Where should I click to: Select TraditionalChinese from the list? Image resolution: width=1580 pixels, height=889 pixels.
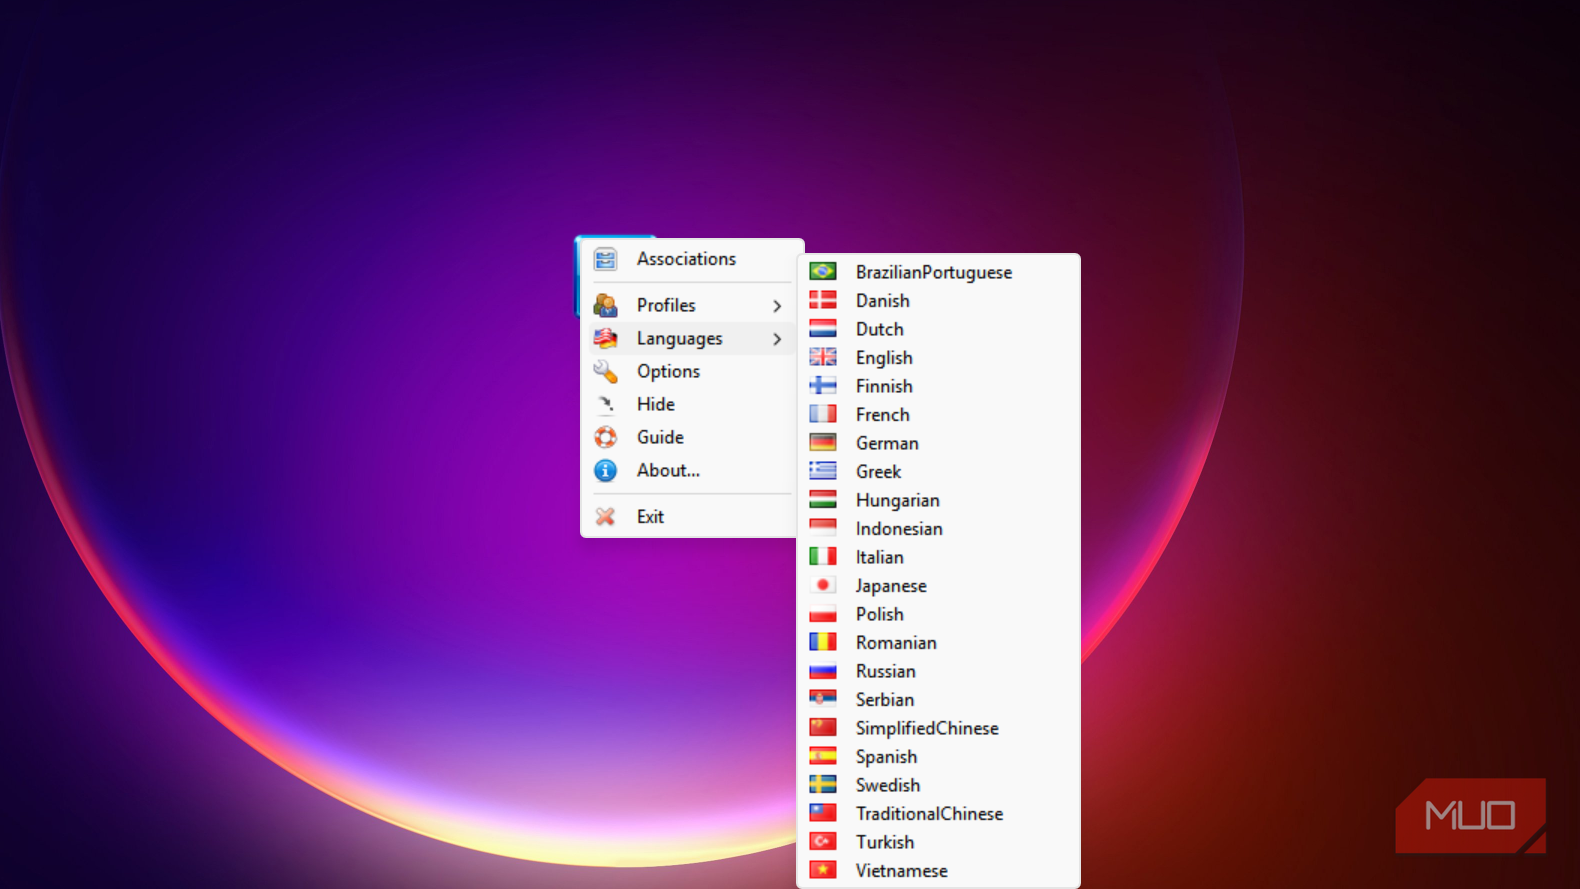(938, 813)
